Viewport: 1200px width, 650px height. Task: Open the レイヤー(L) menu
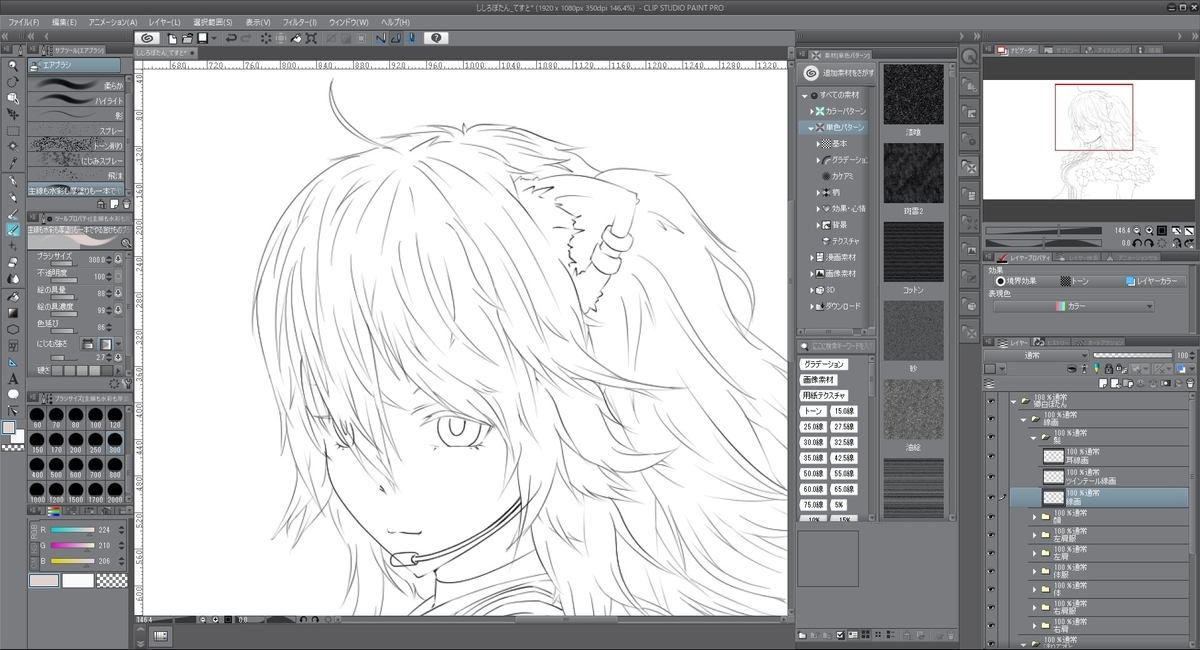pos(162,21)
